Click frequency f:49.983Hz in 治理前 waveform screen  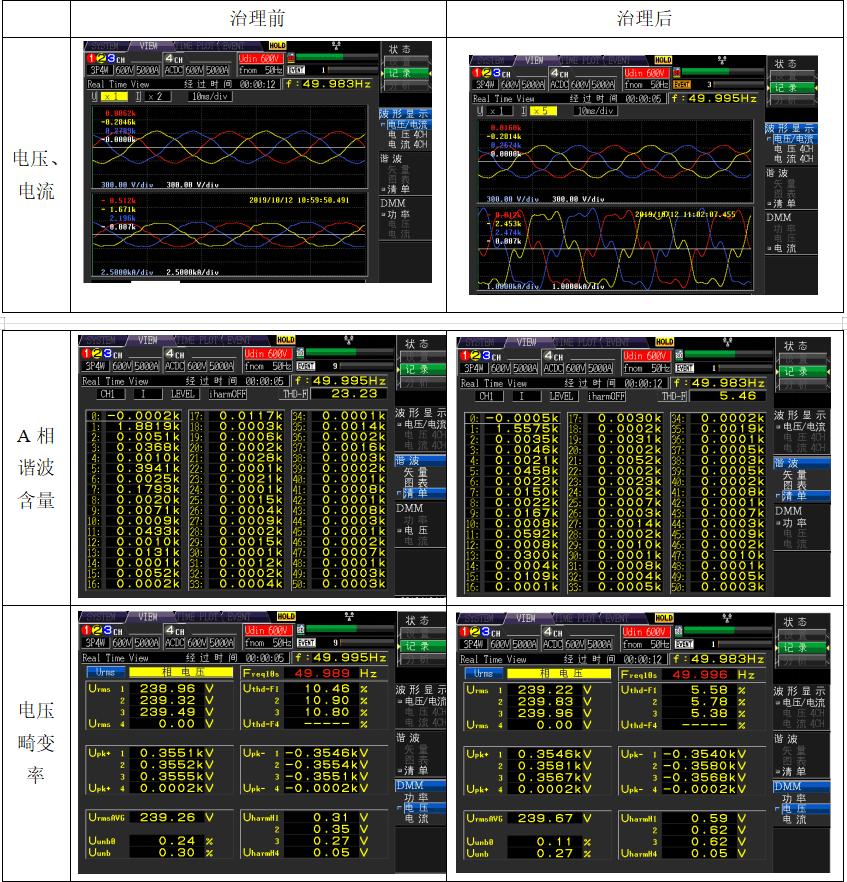328,83
